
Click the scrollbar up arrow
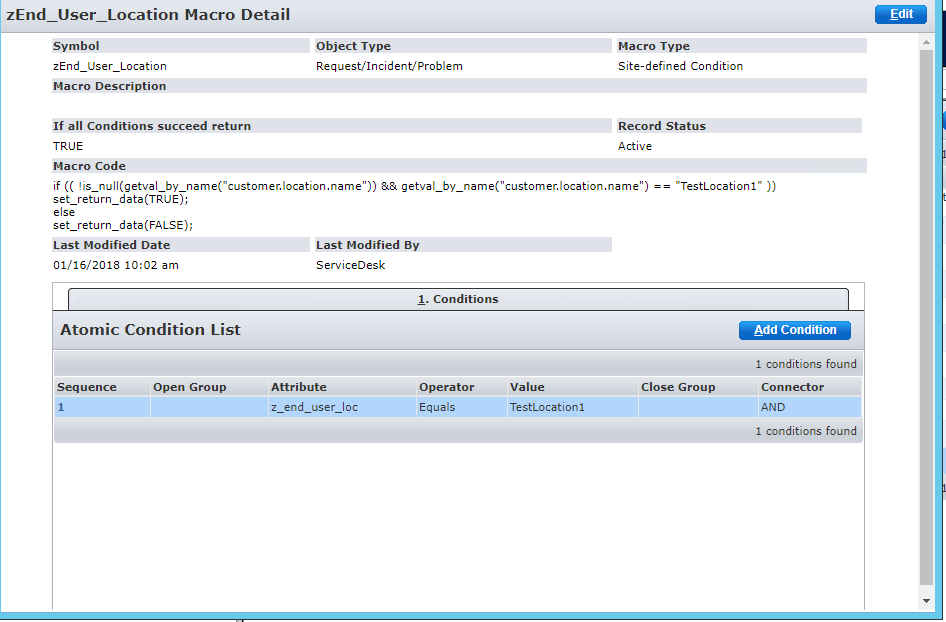click(x=927, y=42)
